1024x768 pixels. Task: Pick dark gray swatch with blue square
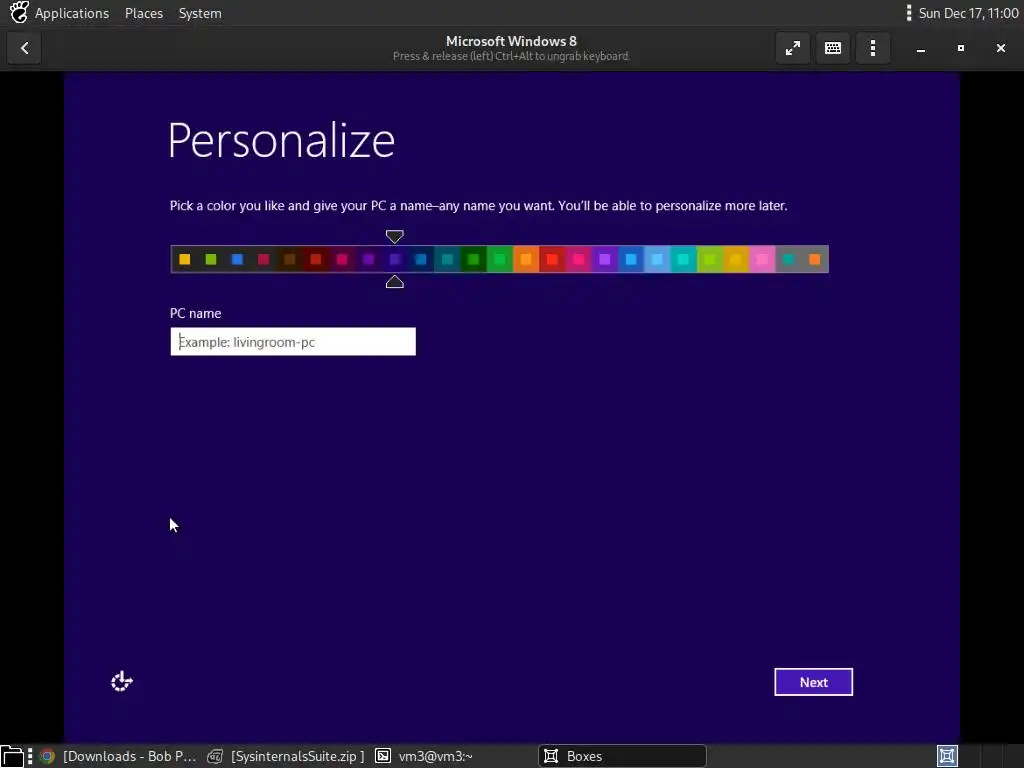(237, 259)
